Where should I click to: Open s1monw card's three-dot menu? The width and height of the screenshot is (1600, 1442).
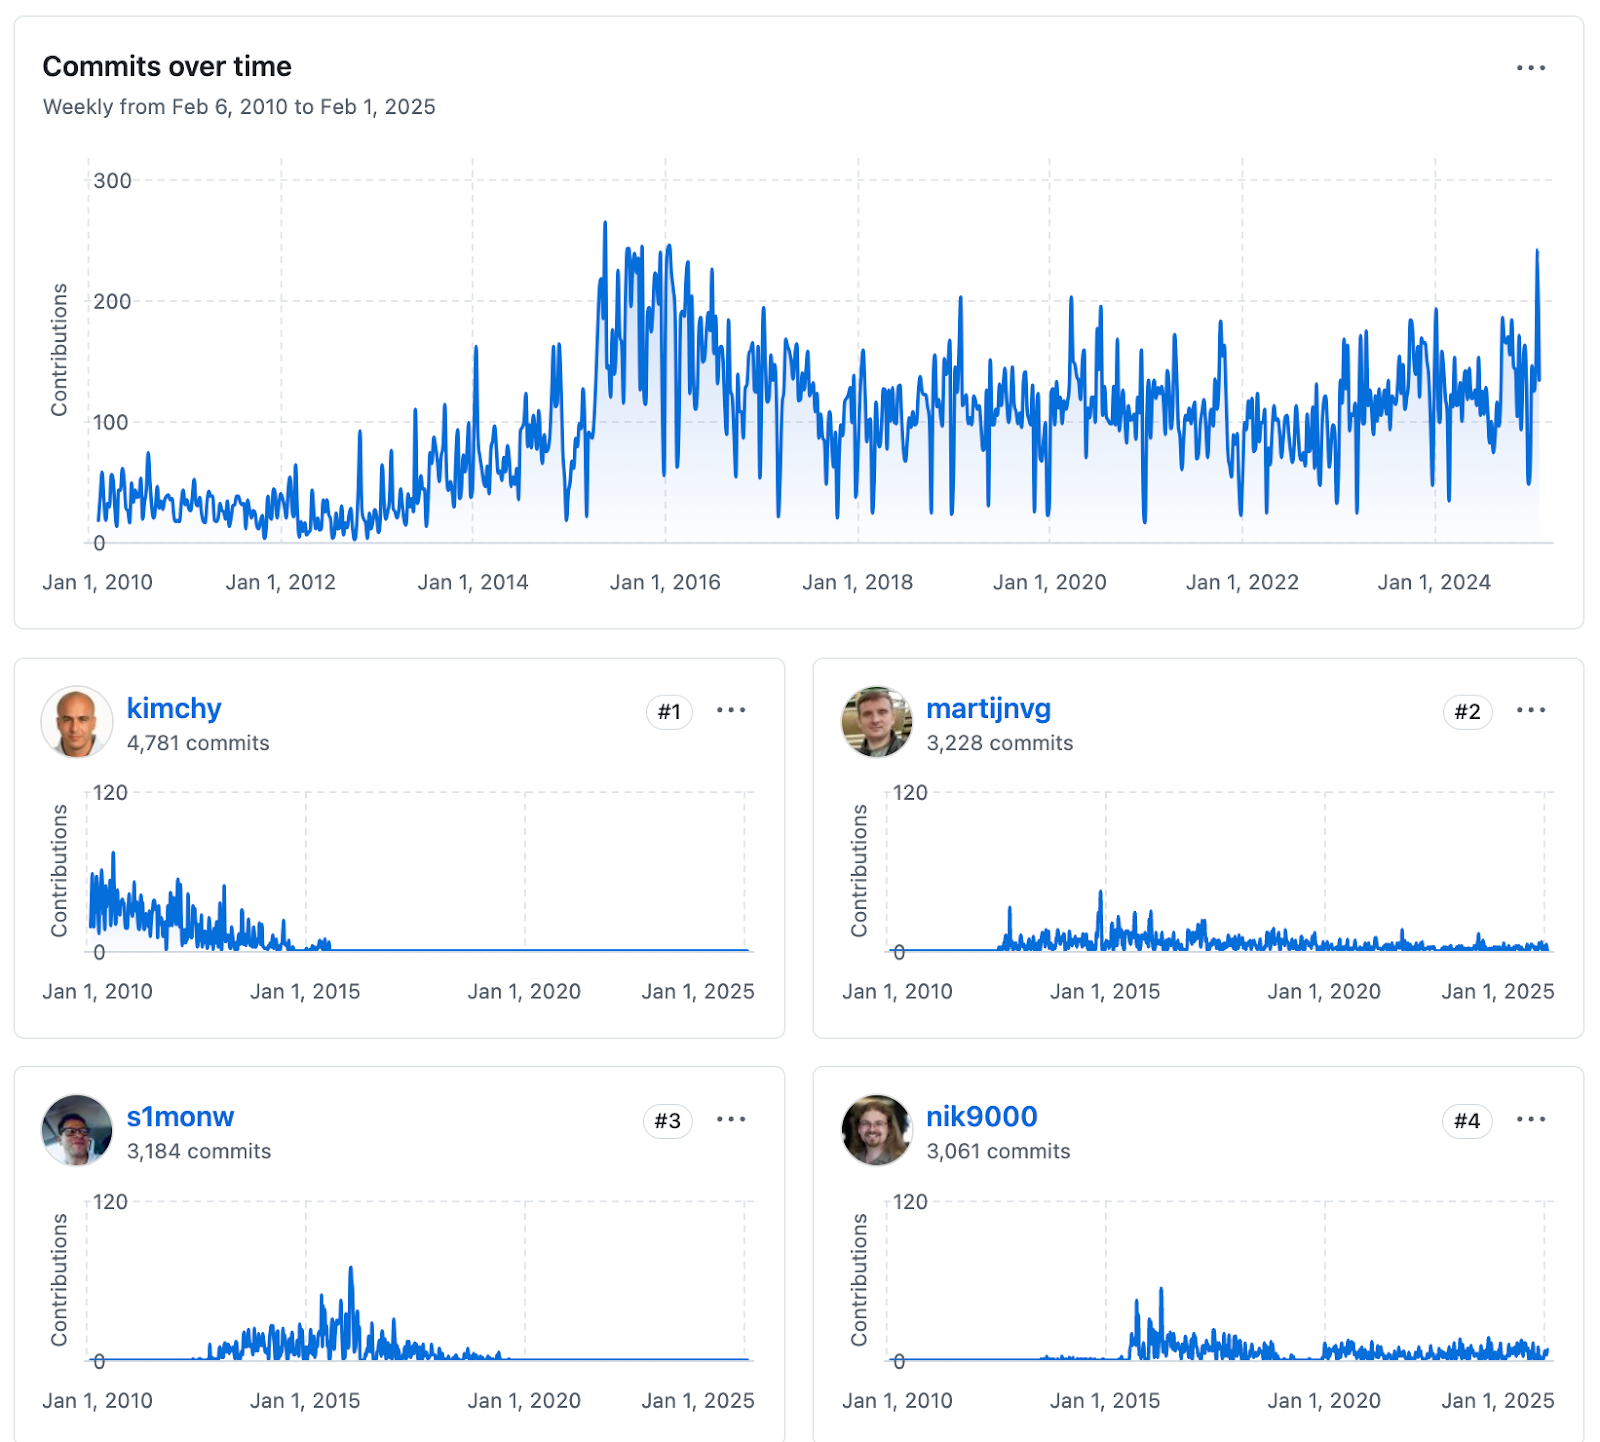tap(731, 1119)
